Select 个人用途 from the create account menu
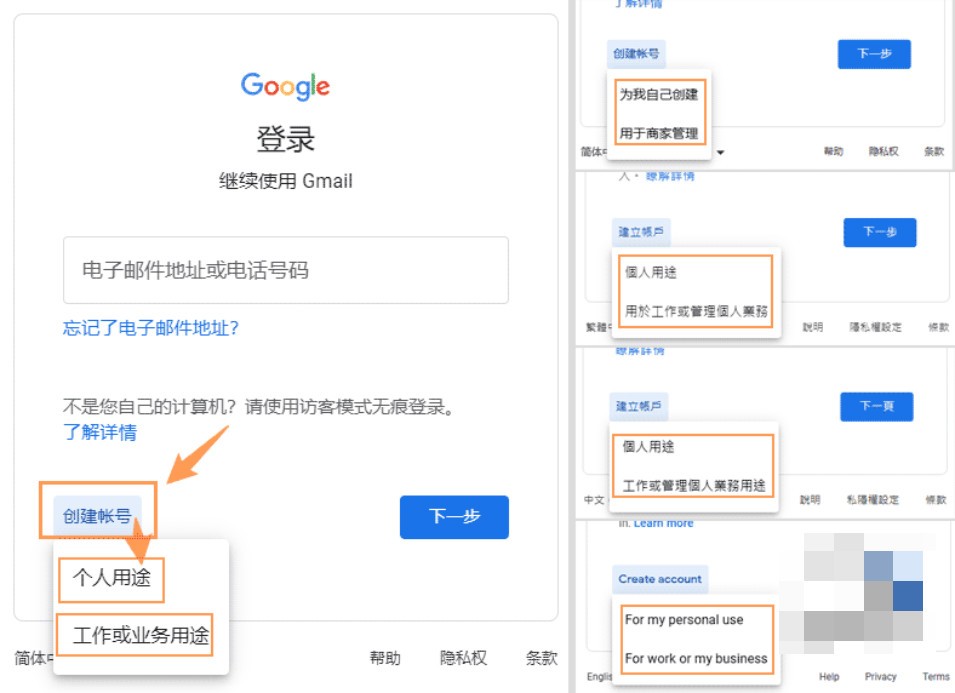The width and height of the screenshot is (955, 693). pyautogui.click(x=112, y=577)
